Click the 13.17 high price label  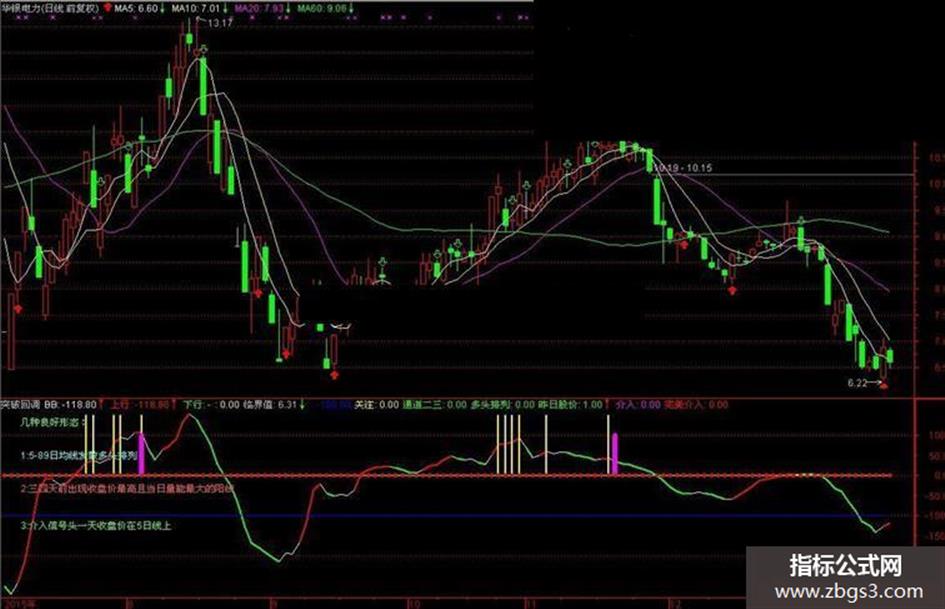click(x=220, y=24)
